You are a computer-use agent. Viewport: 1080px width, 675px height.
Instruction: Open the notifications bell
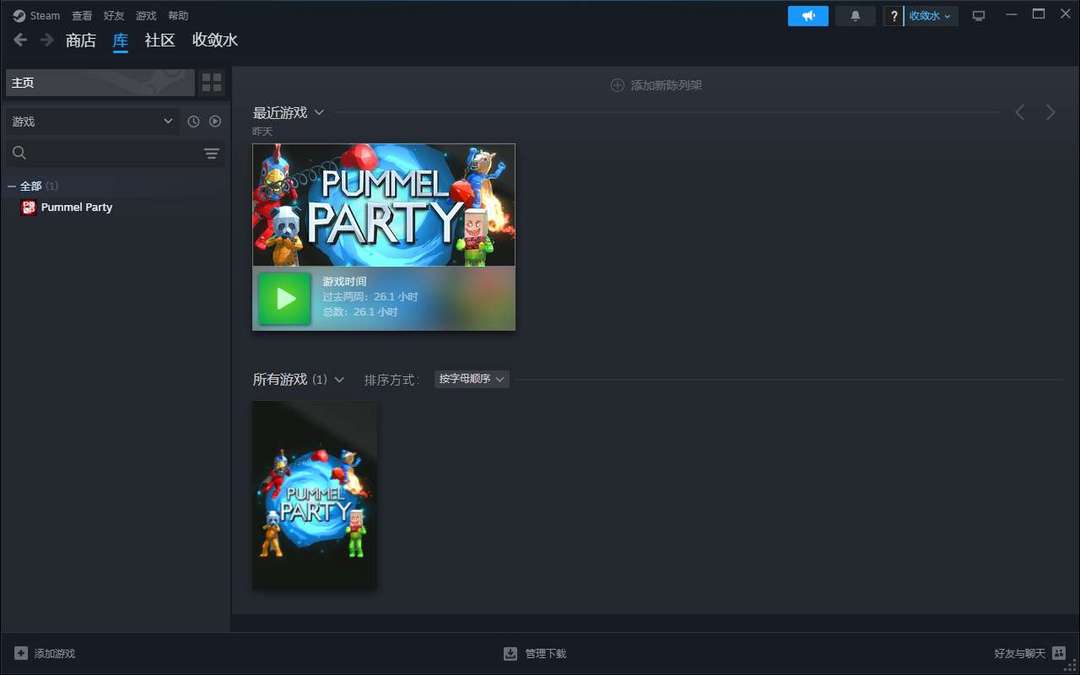(x=855, y=16)
